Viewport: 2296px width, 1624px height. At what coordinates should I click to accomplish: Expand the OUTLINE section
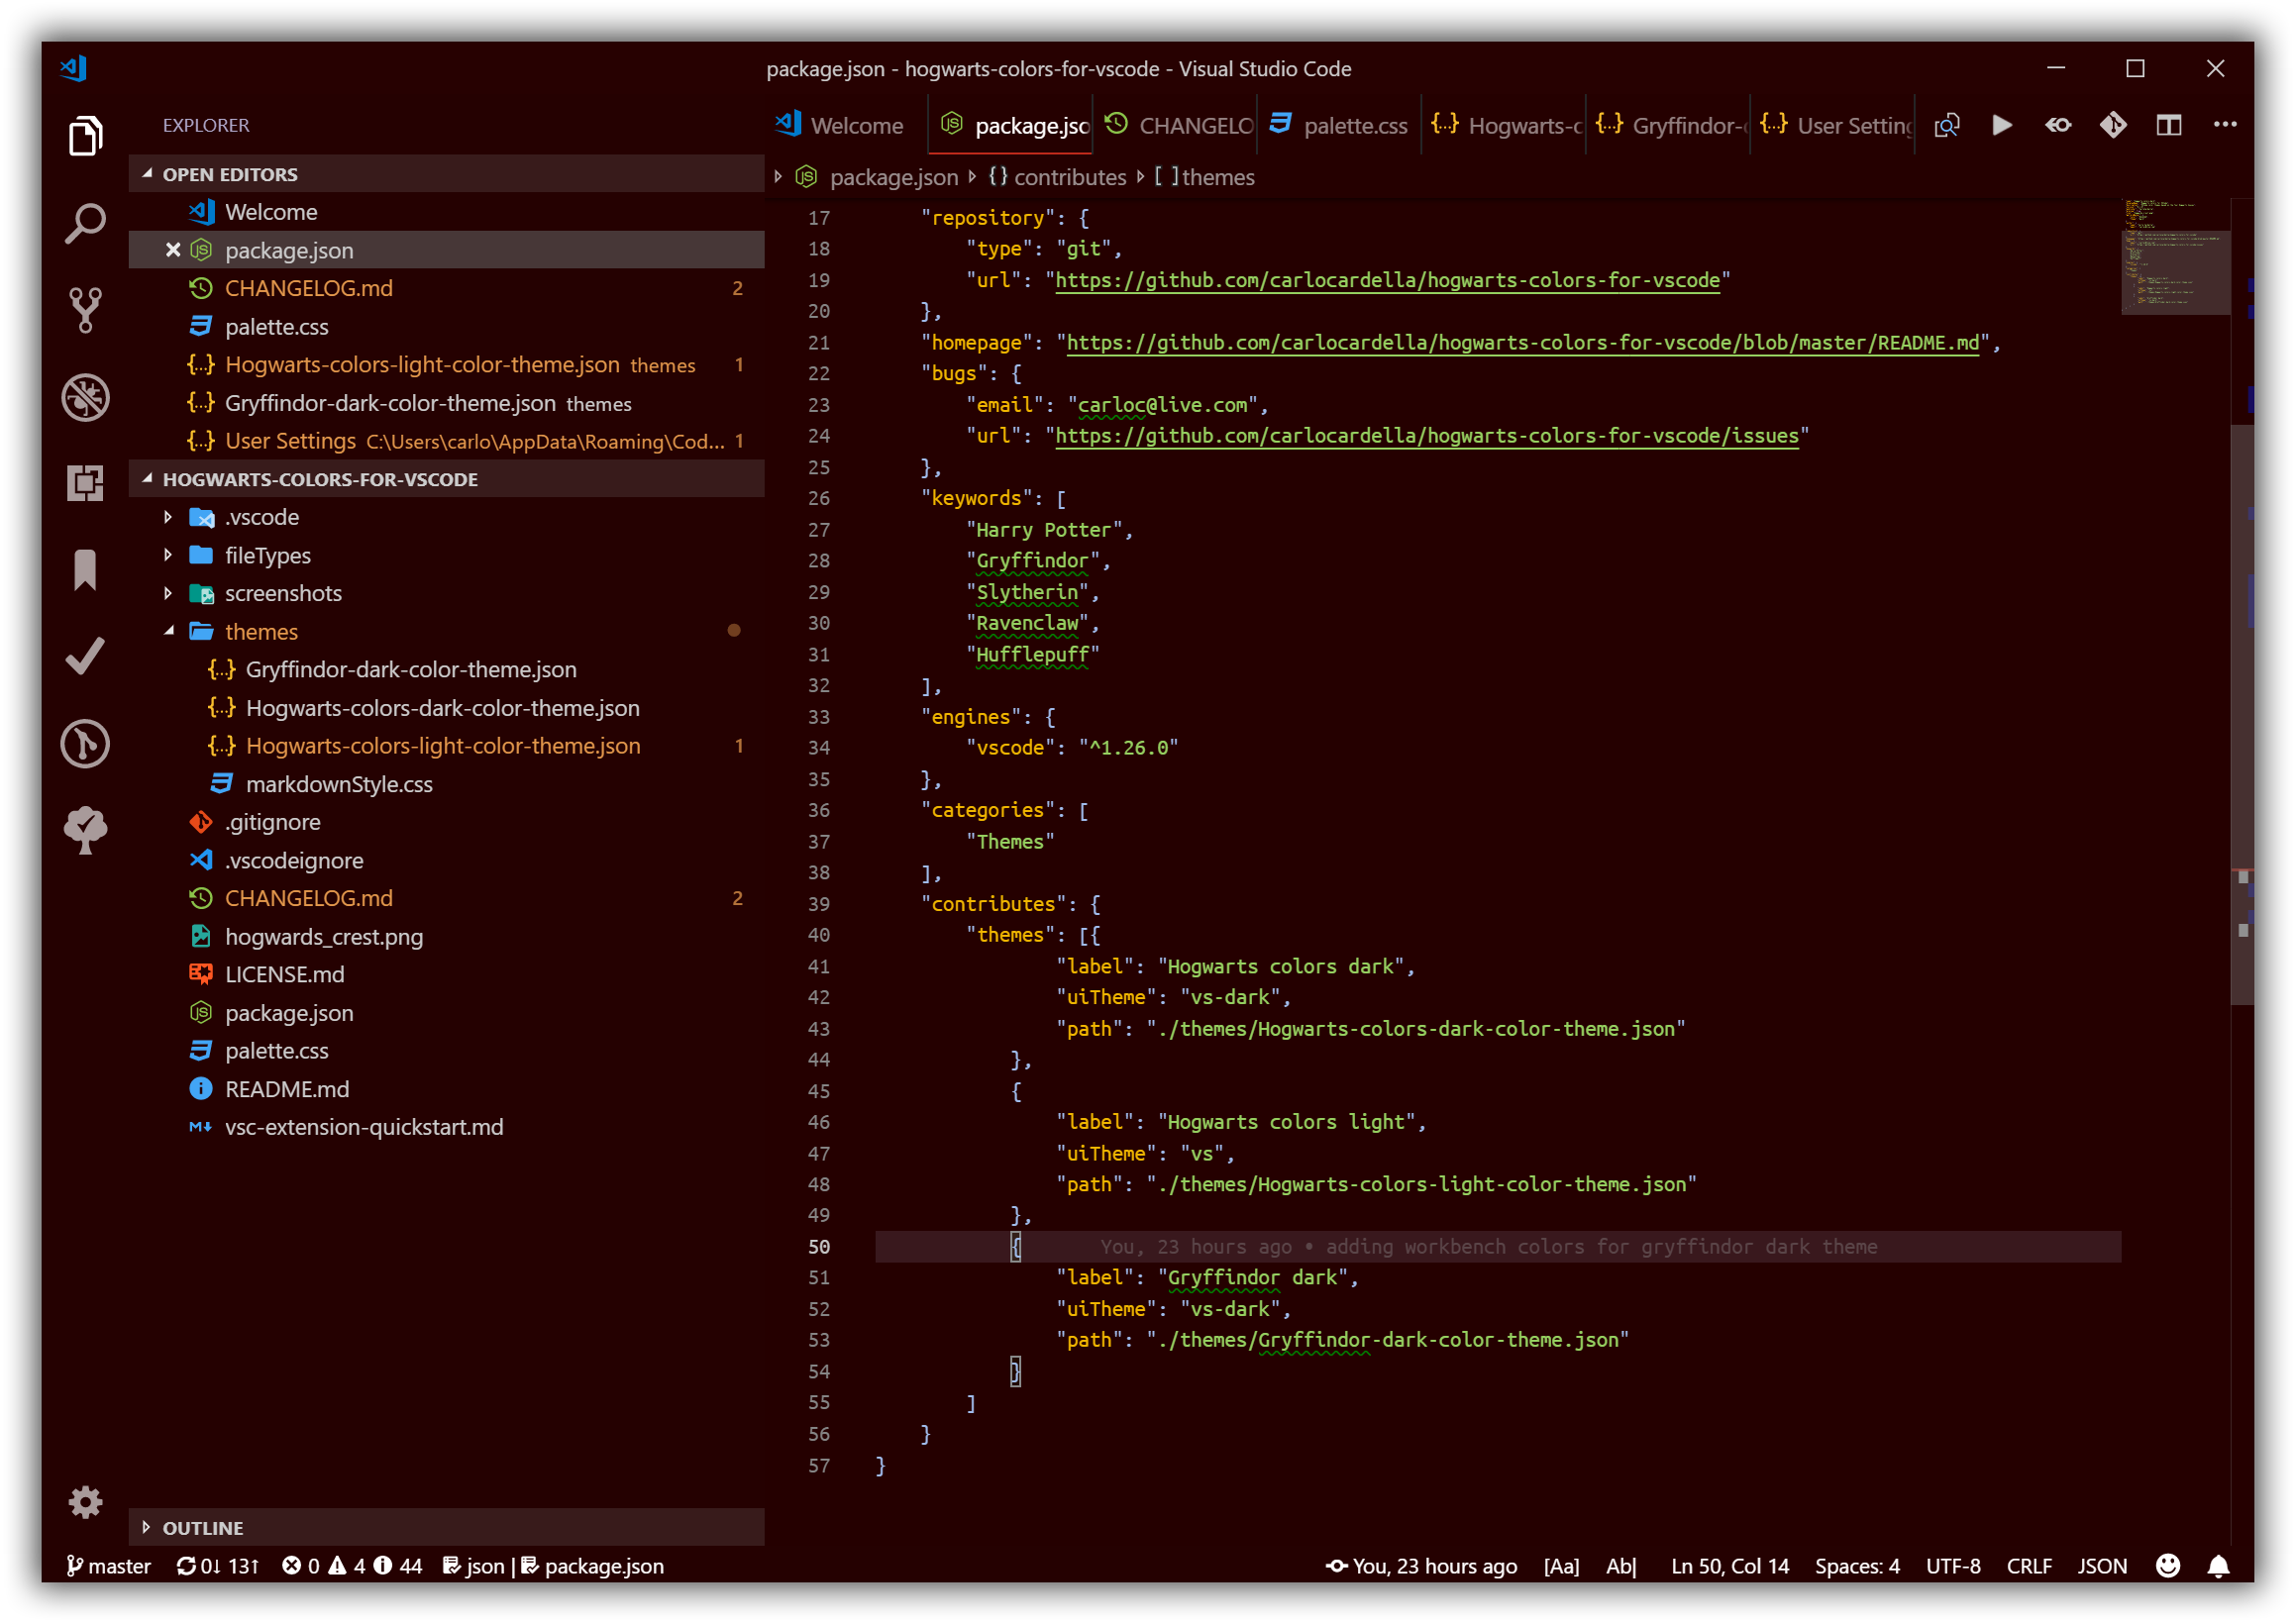click(x=203, y=1527)
